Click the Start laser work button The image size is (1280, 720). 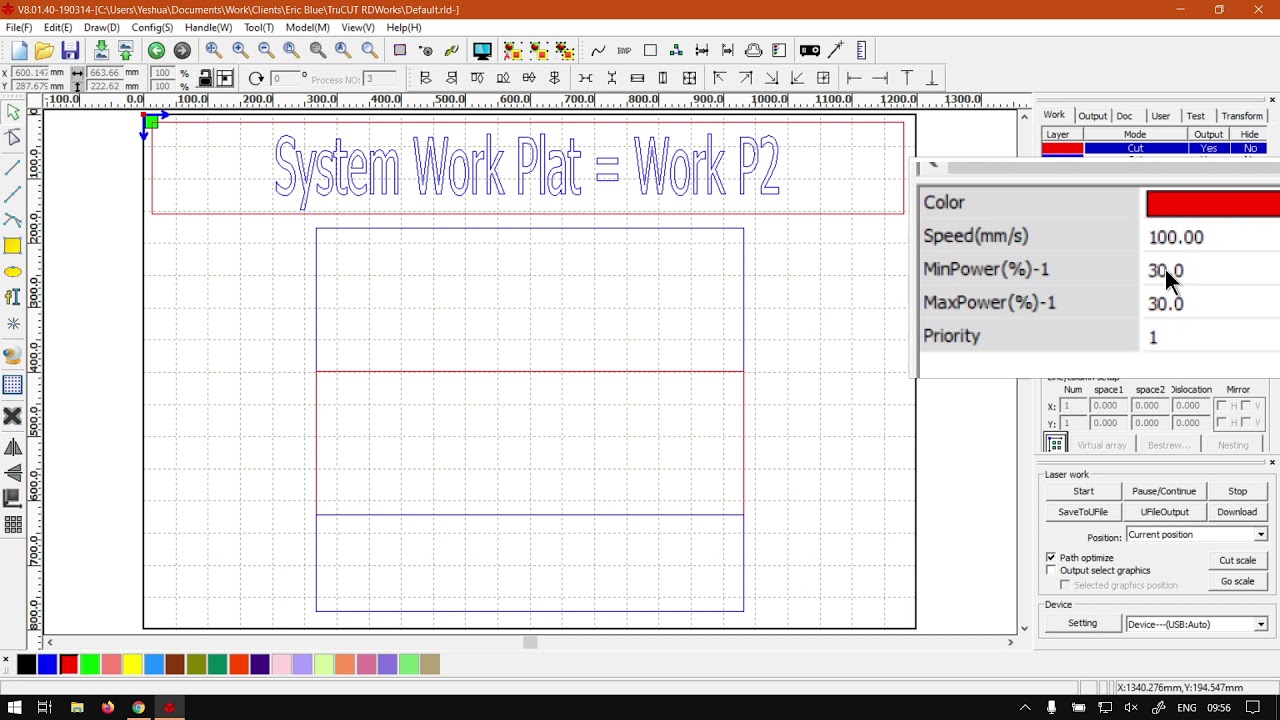[x=1083, y=491]
